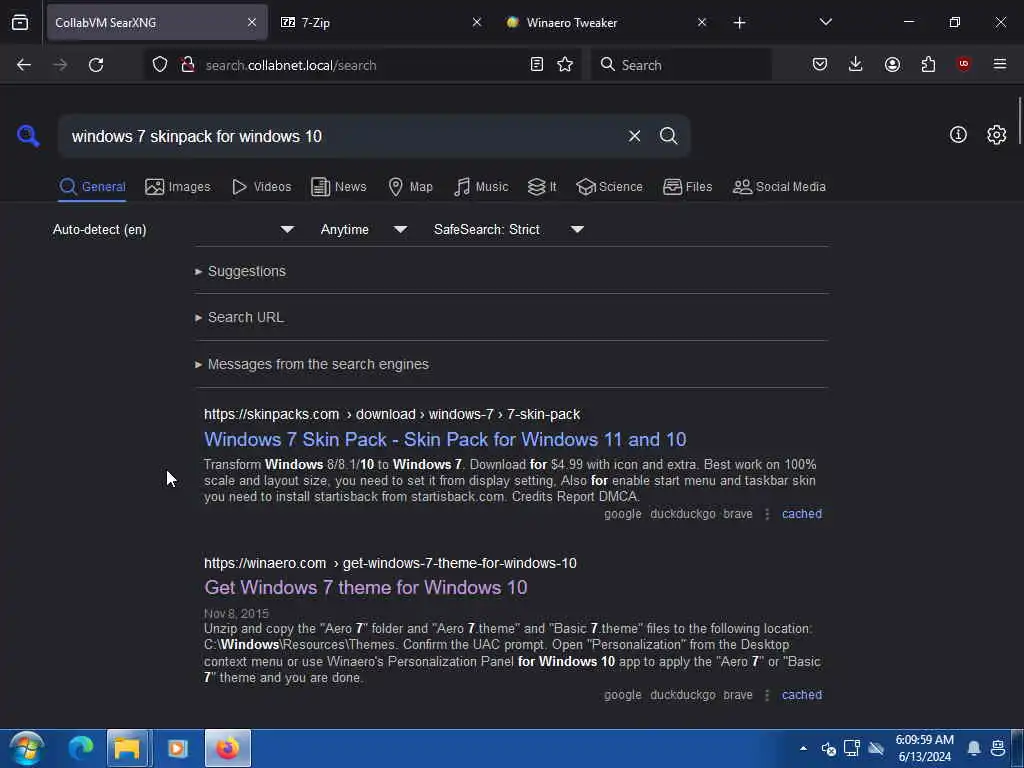Image resolution: width=1024 pixels, height=768 pixels.
Task: Select Music search category
Action: [481, 187]
